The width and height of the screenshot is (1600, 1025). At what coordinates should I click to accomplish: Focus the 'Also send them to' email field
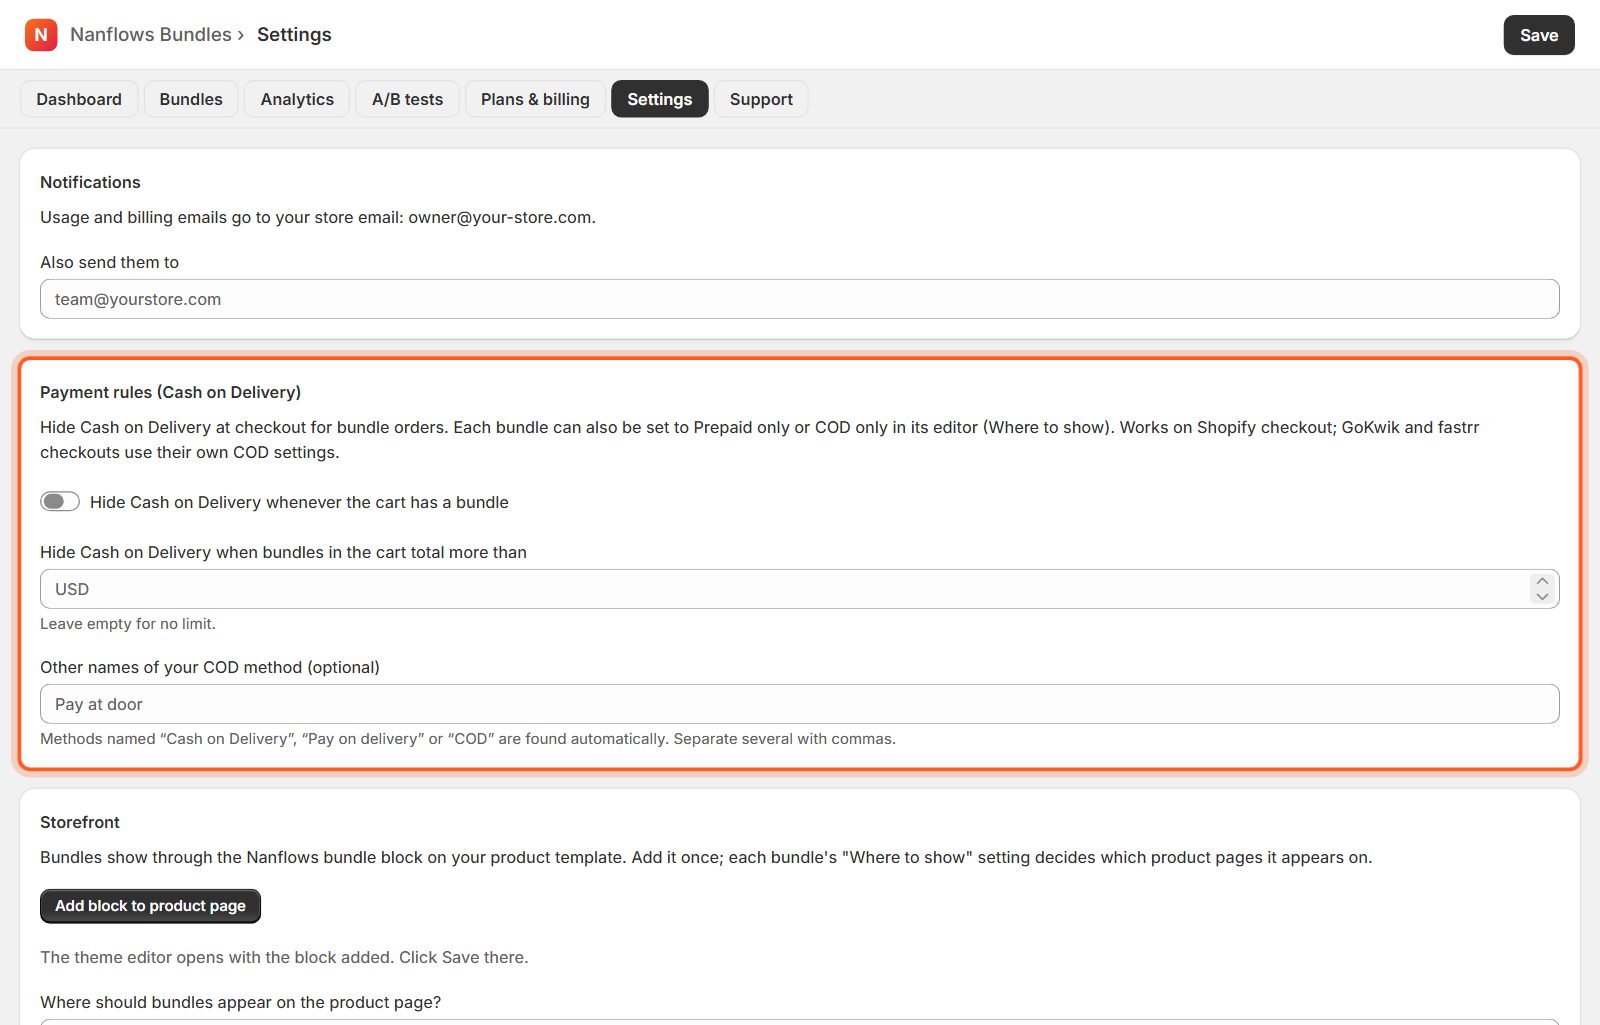(800, 299)
